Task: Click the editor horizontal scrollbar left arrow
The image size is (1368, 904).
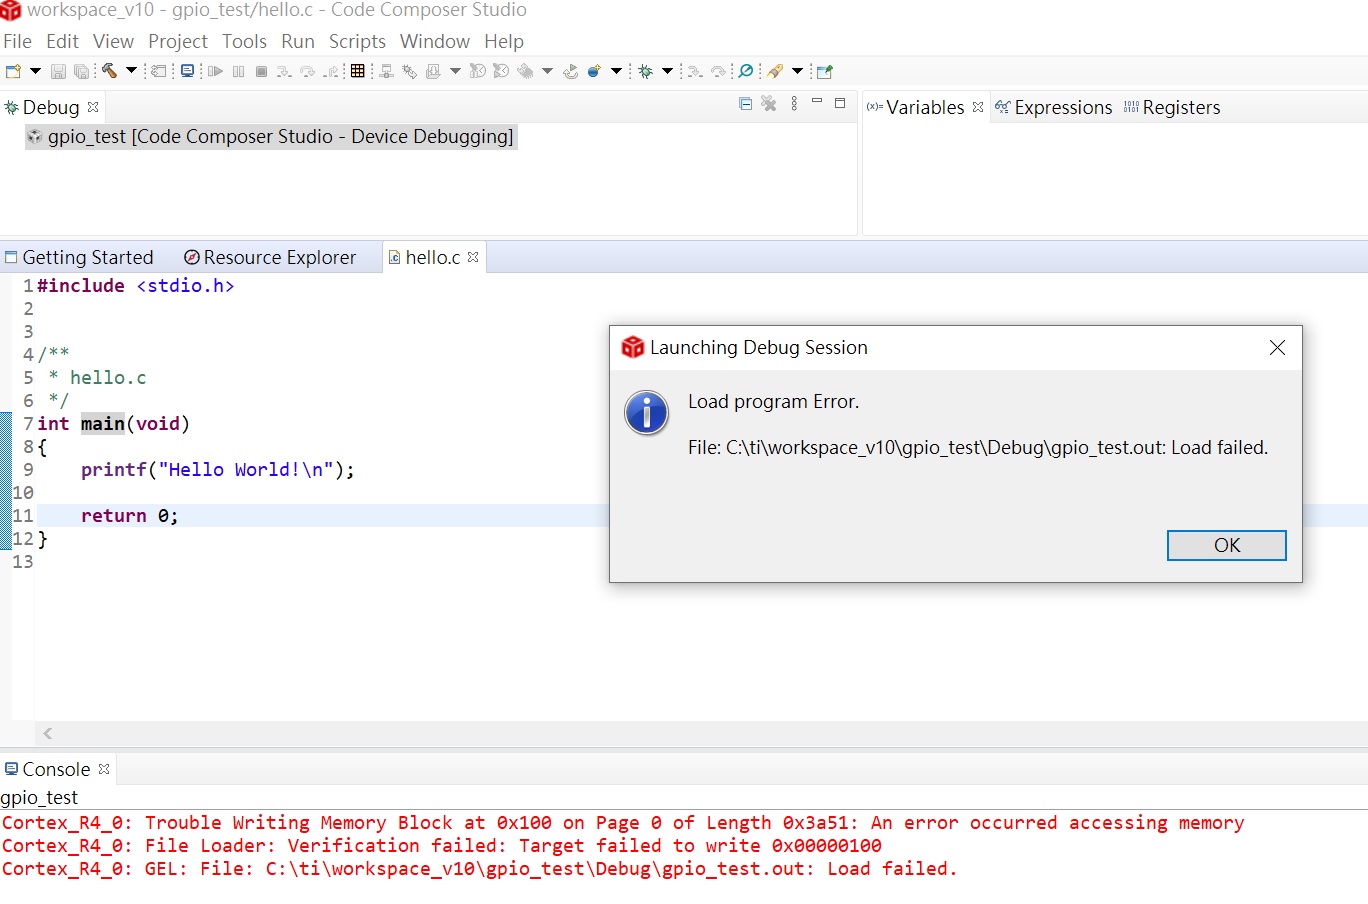Action: tap(47, 733)
